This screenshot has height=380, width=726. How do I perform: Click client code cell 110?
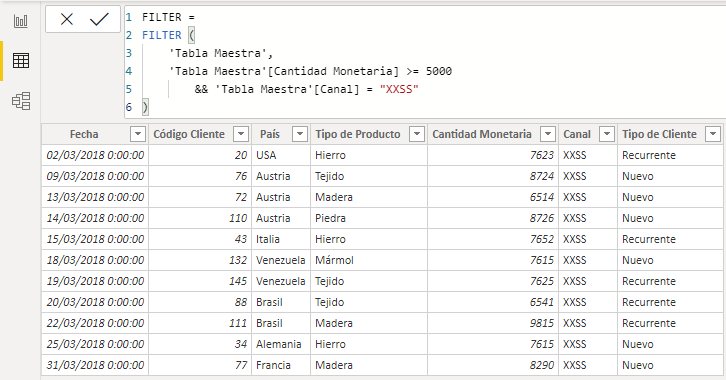point(200,218)
